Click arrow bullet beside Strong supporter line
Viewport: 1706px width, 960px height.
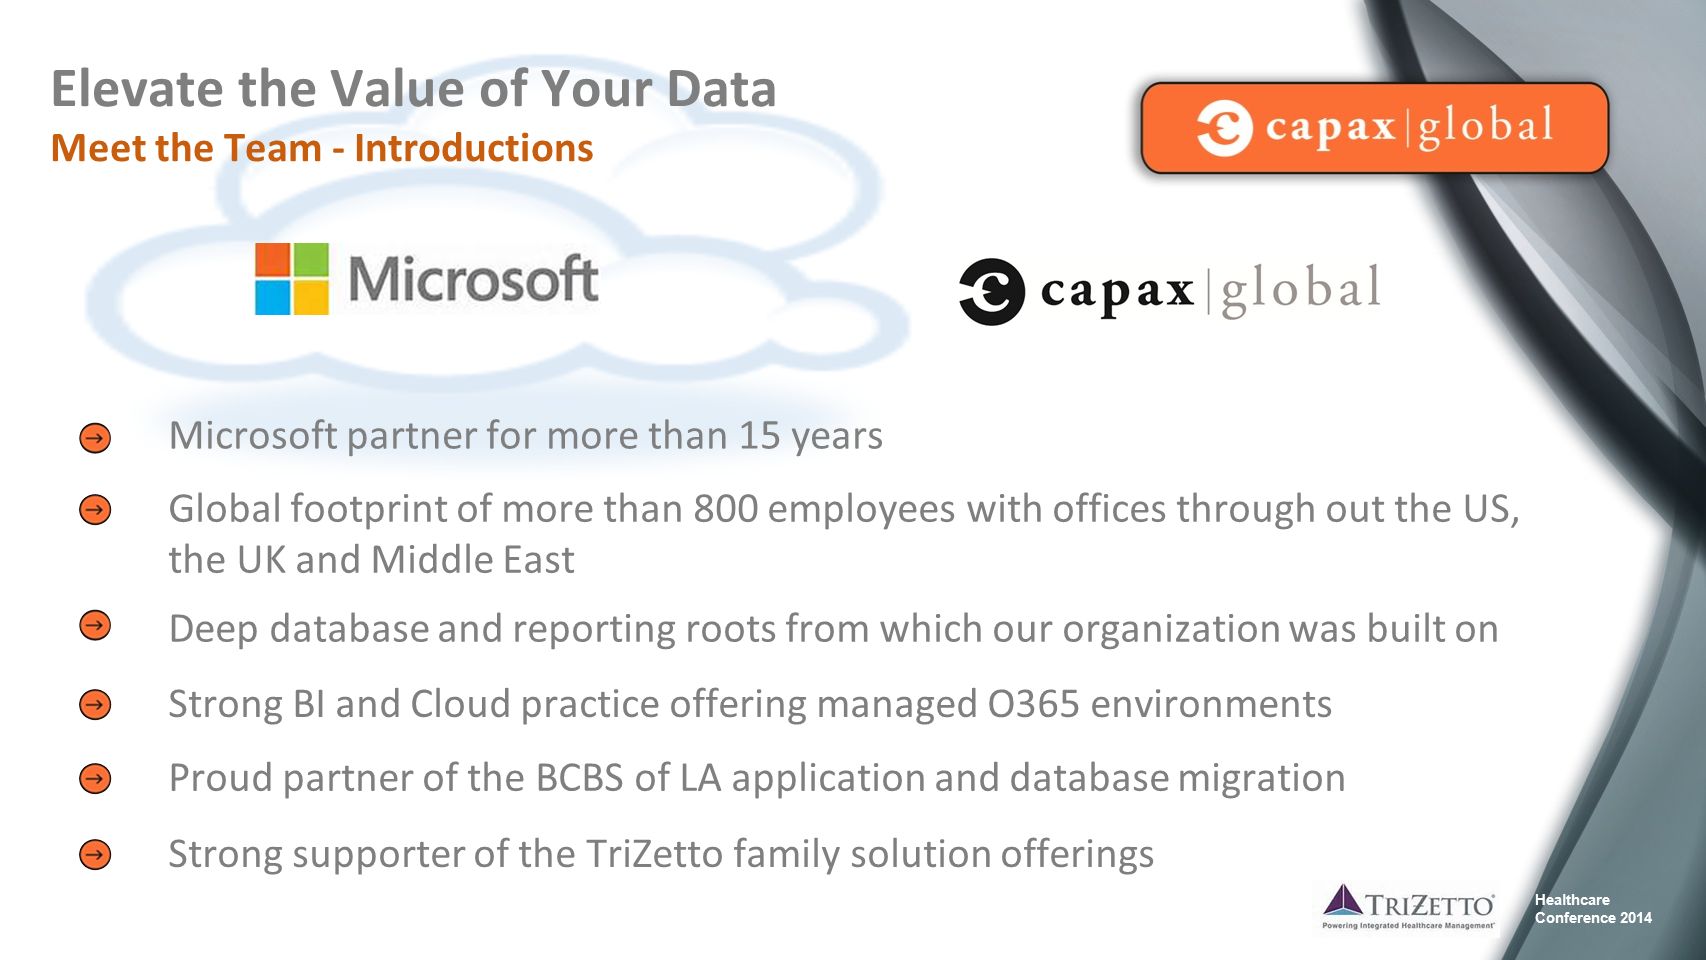(x=95, y=855)
